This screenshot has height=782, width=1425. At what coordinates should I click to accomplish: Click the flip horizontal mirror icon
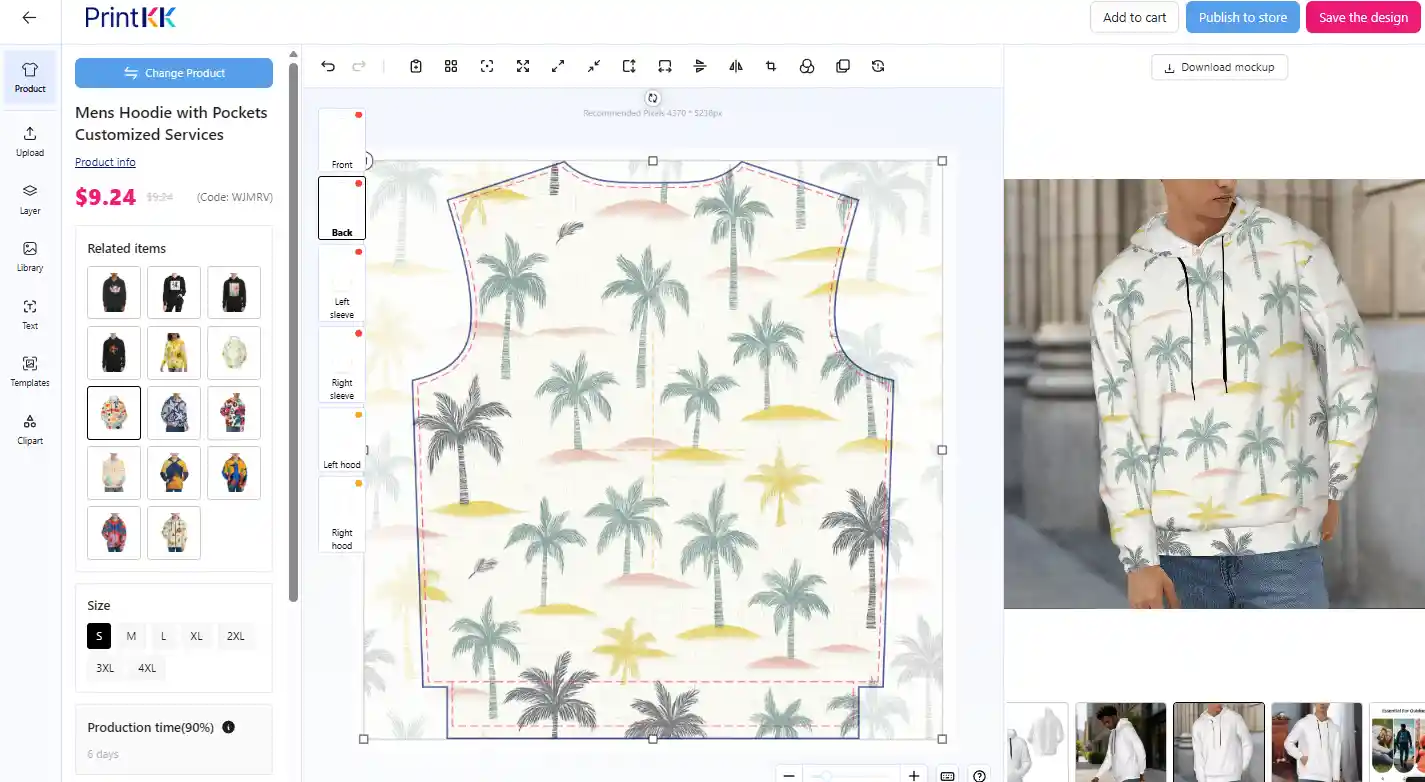pyautogui.click(x=736, y=66)
